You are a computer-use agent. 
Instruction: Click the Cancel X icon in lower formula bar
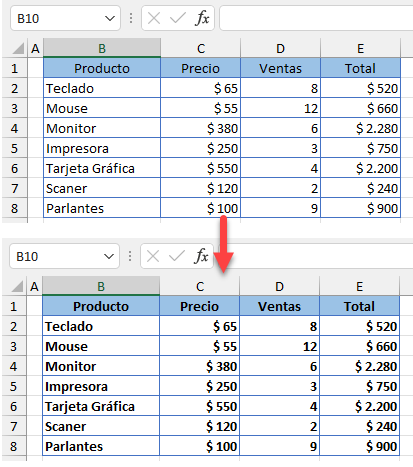(x=153, y=256)
